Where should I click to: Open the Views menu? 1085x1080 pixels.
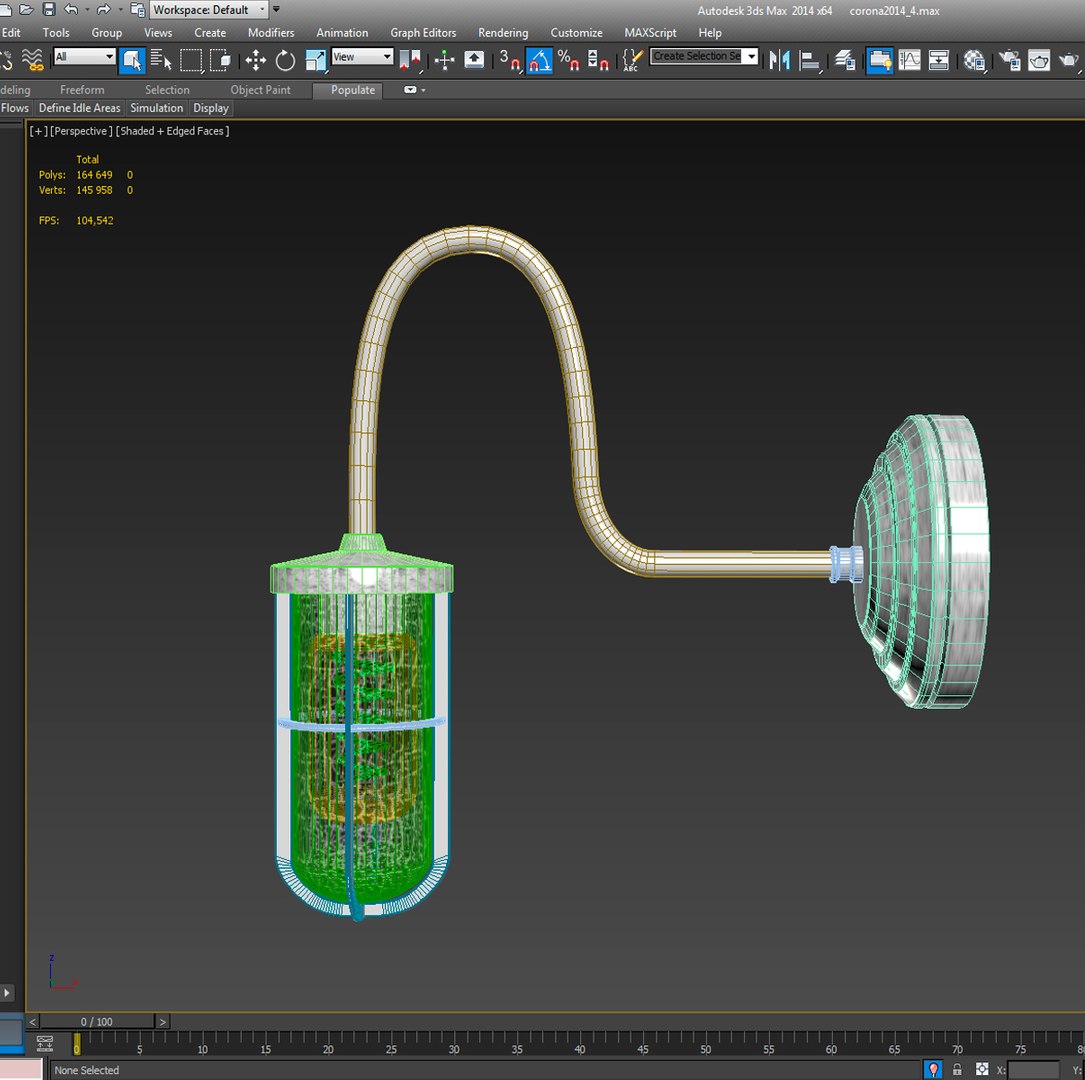pyautogui.click(x=158, y=33)
